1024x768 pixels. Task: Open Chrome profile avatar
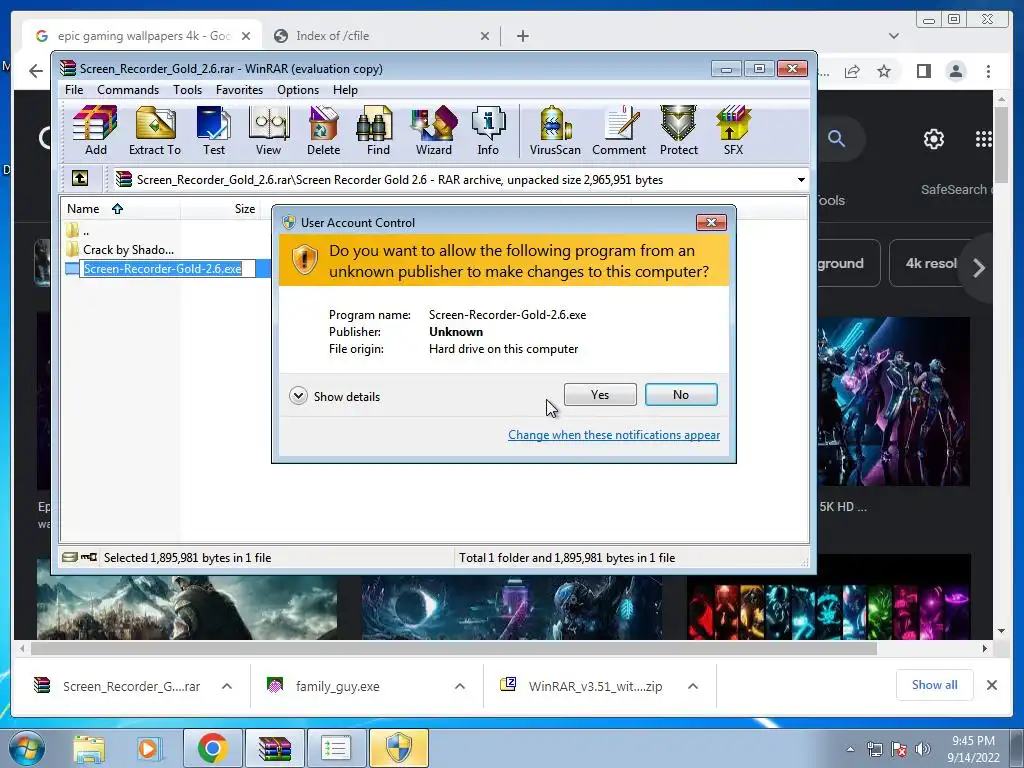click(956, 71)
